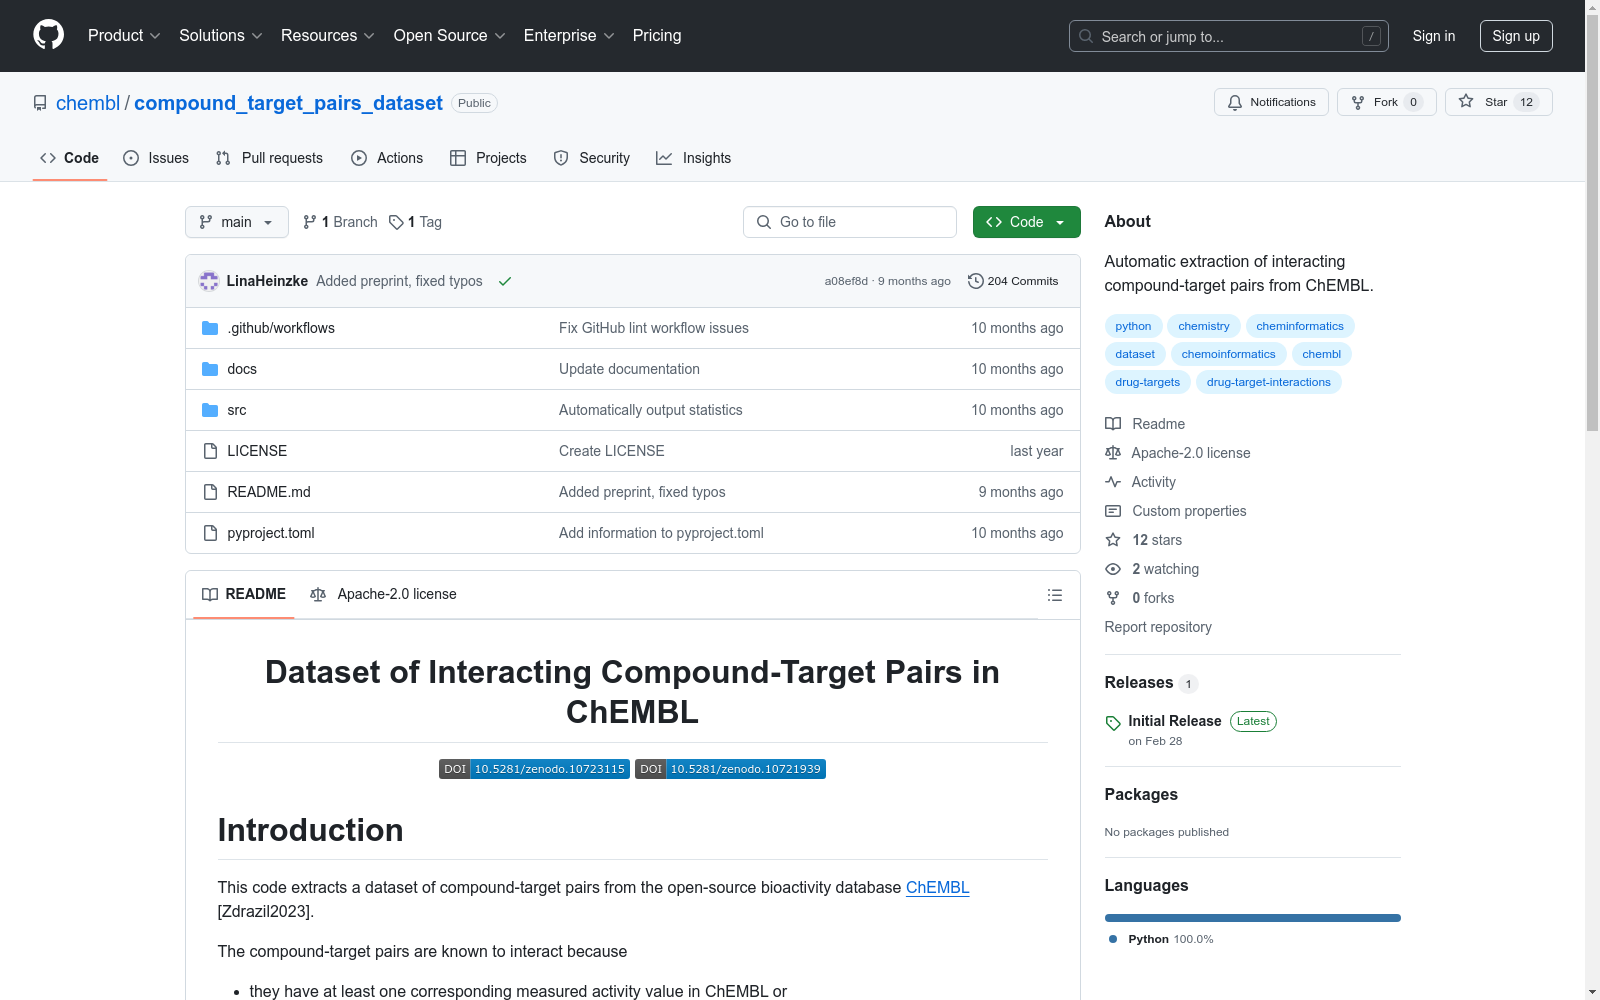
Task: Open commit hash a08ef8d
Action: click(846, 281)
